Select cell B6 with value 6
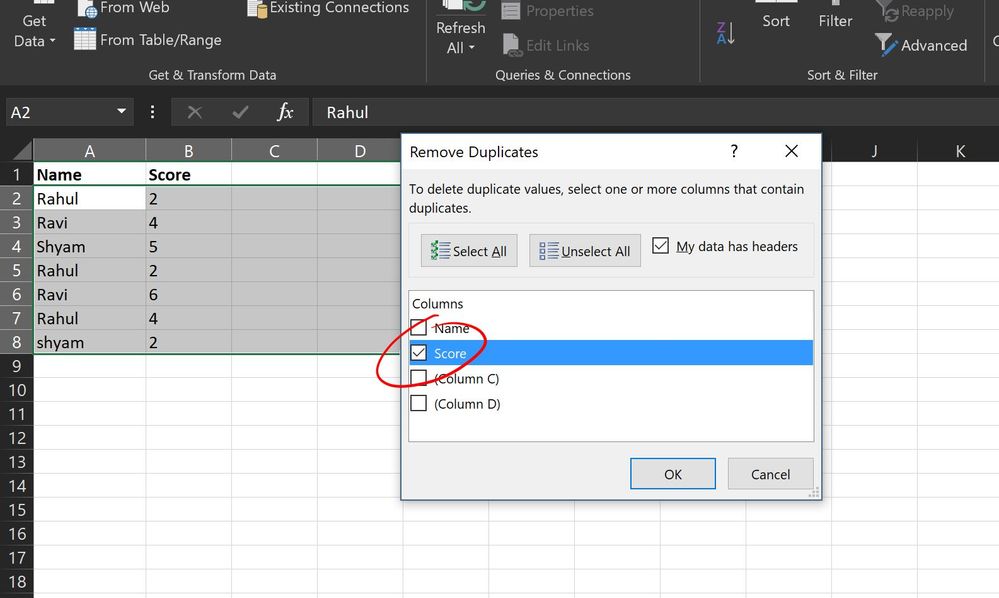Viewport: 999px width, 598px height. coord(189,294)
